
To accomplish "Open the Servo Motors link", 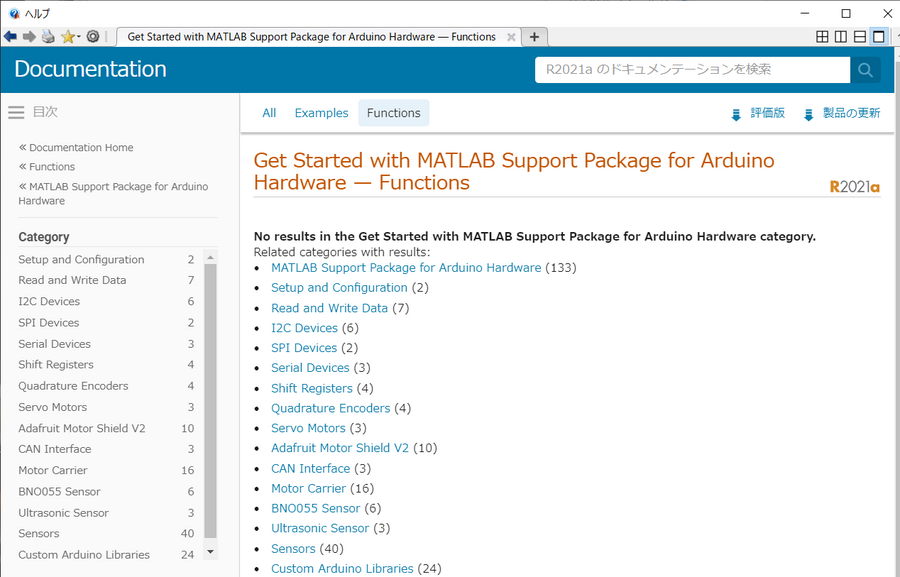I will point(308,428).
